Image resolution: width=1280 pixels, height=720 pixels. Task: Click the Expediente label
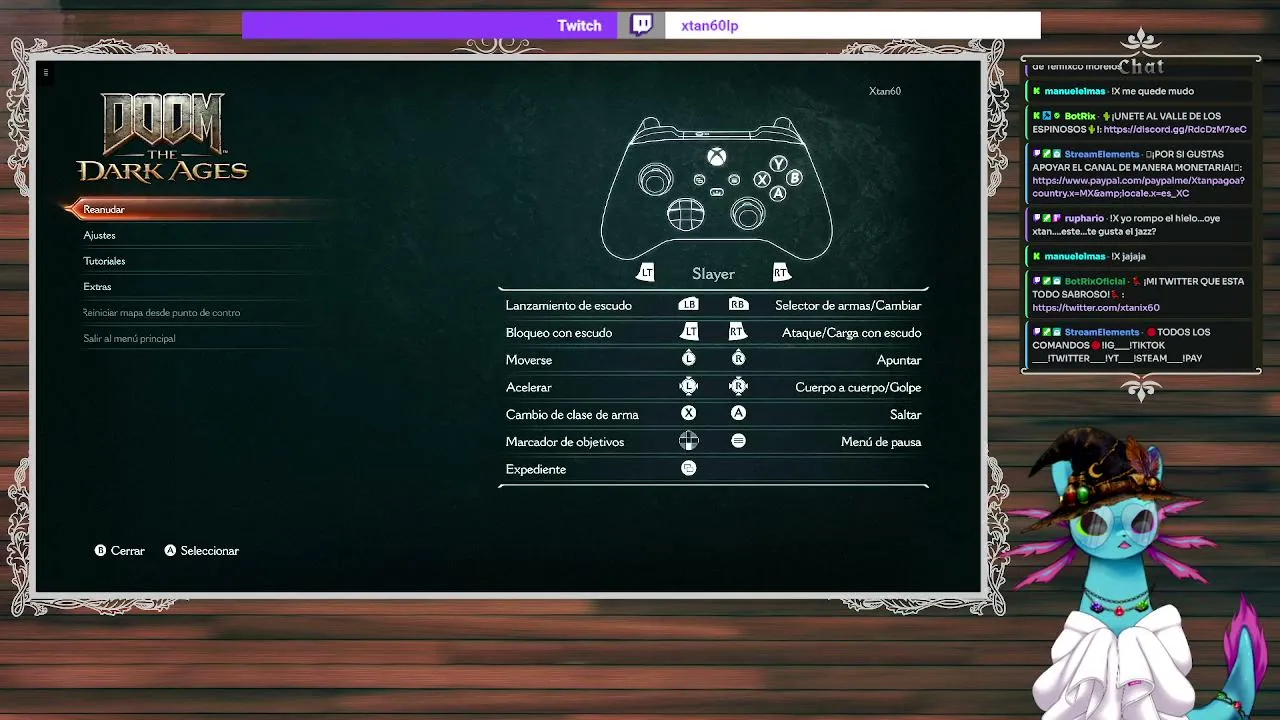[x=536, y=469]
